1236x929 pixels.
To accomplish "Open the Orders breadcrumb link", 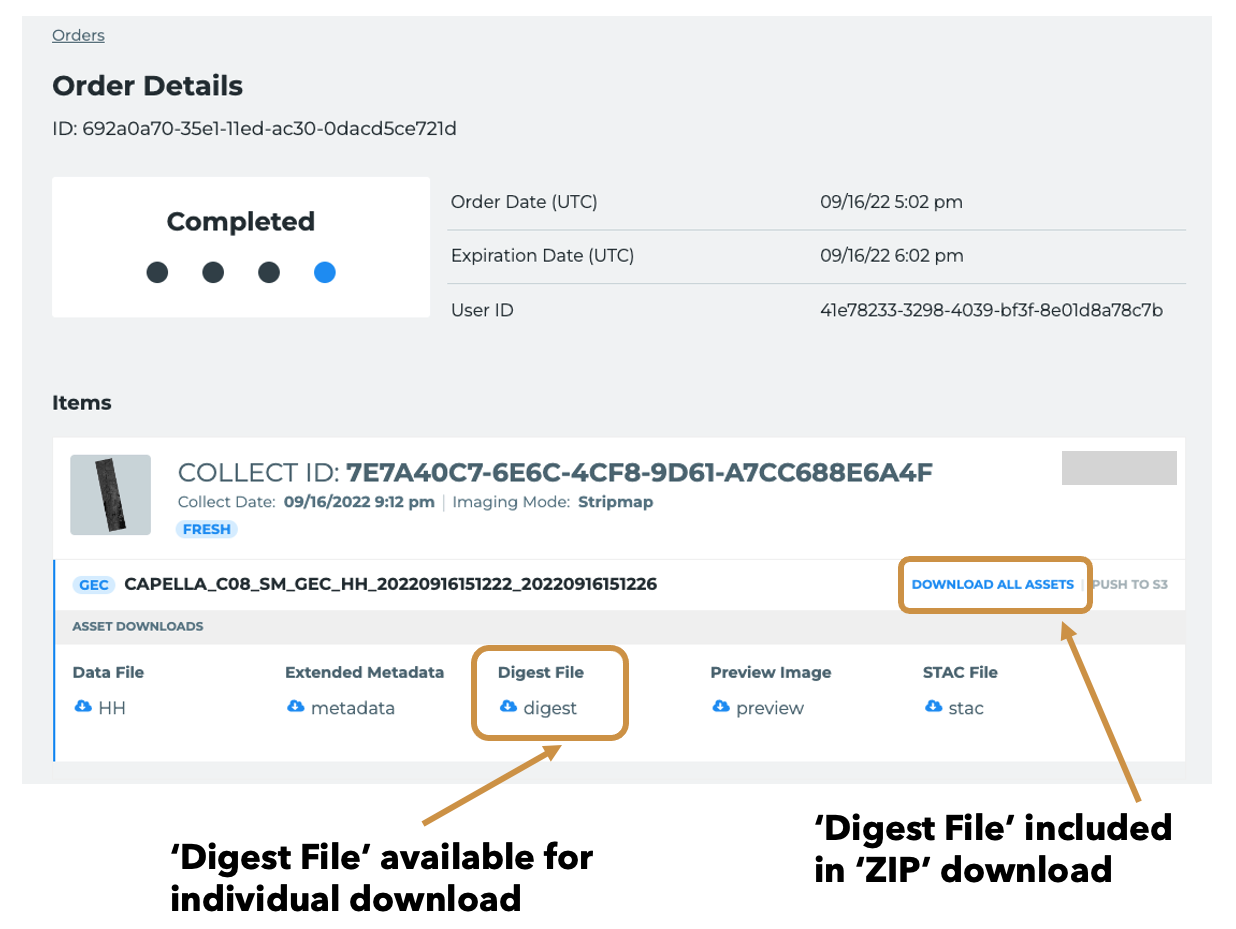I will (x=78, y=36).
